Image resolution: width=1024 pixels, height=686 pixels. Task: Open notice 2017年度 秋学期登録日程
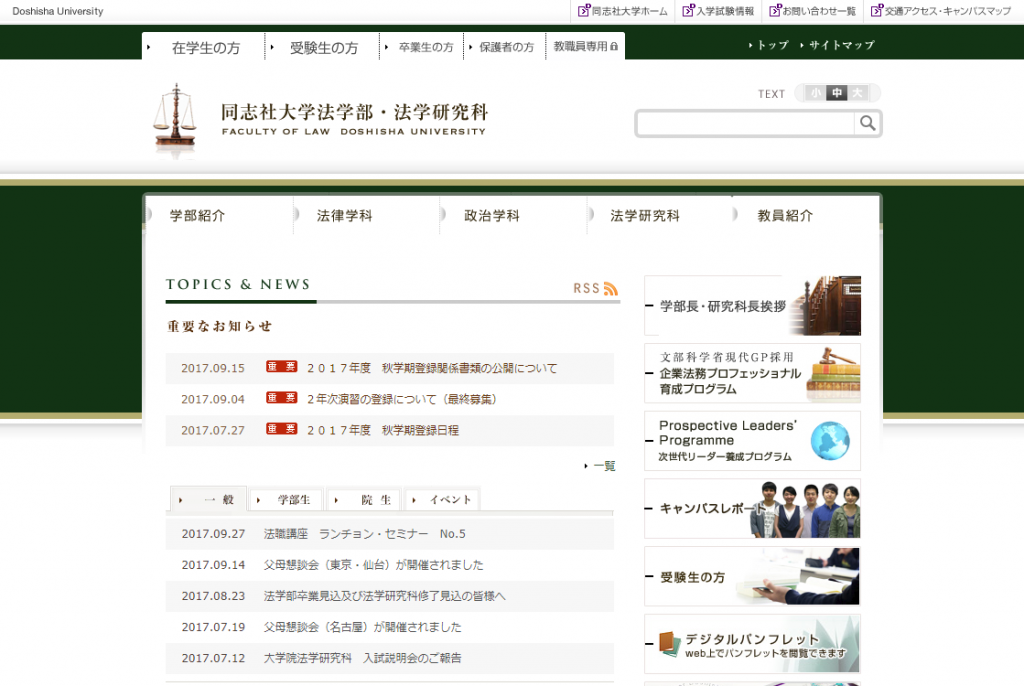pos(383,431)
